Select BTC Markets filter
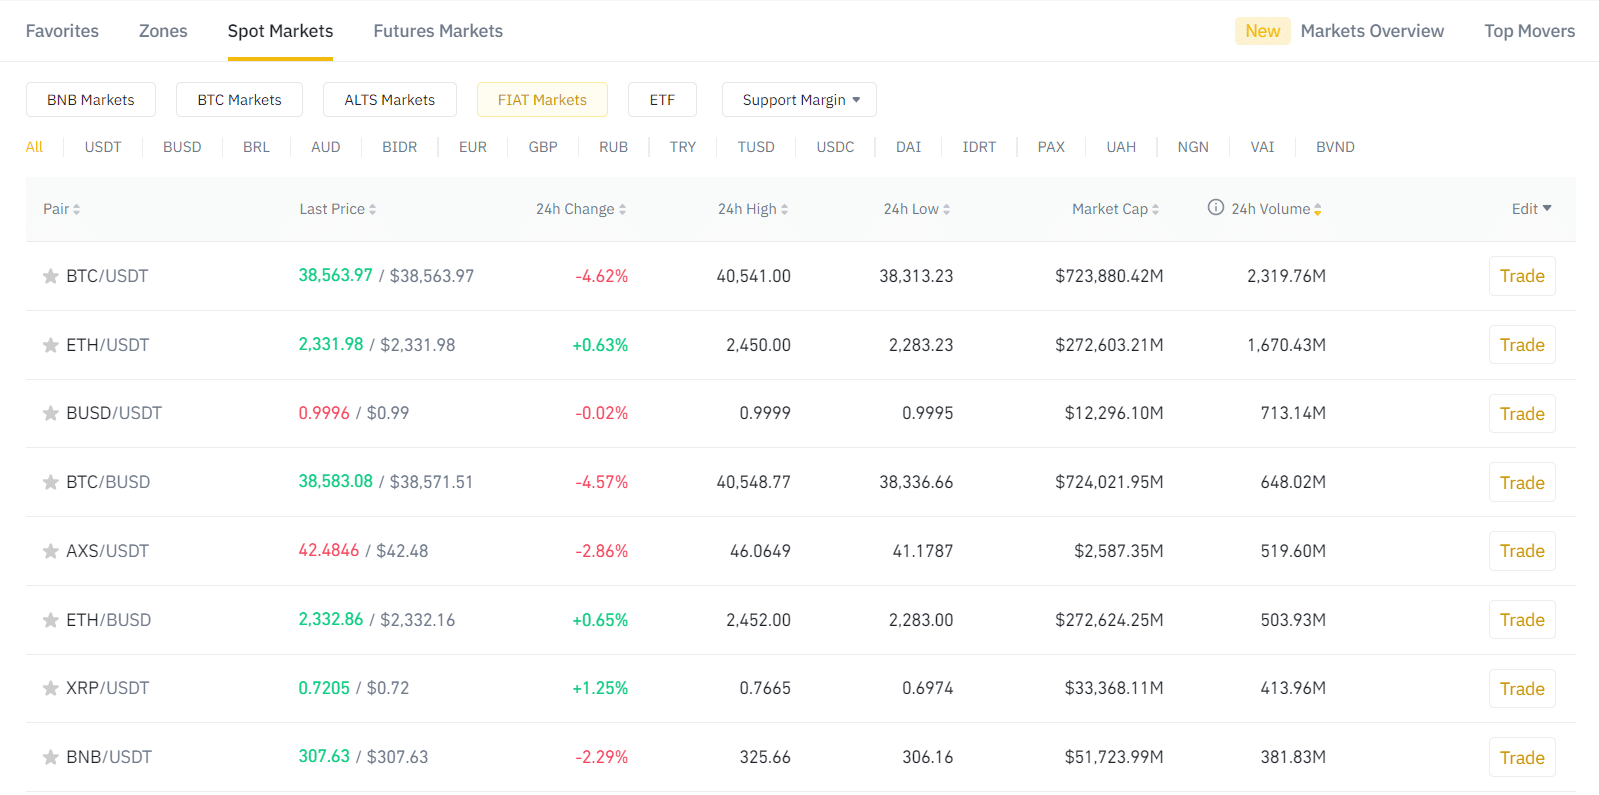This screenshot has width=1599, height=795. [x=239, y=100]
